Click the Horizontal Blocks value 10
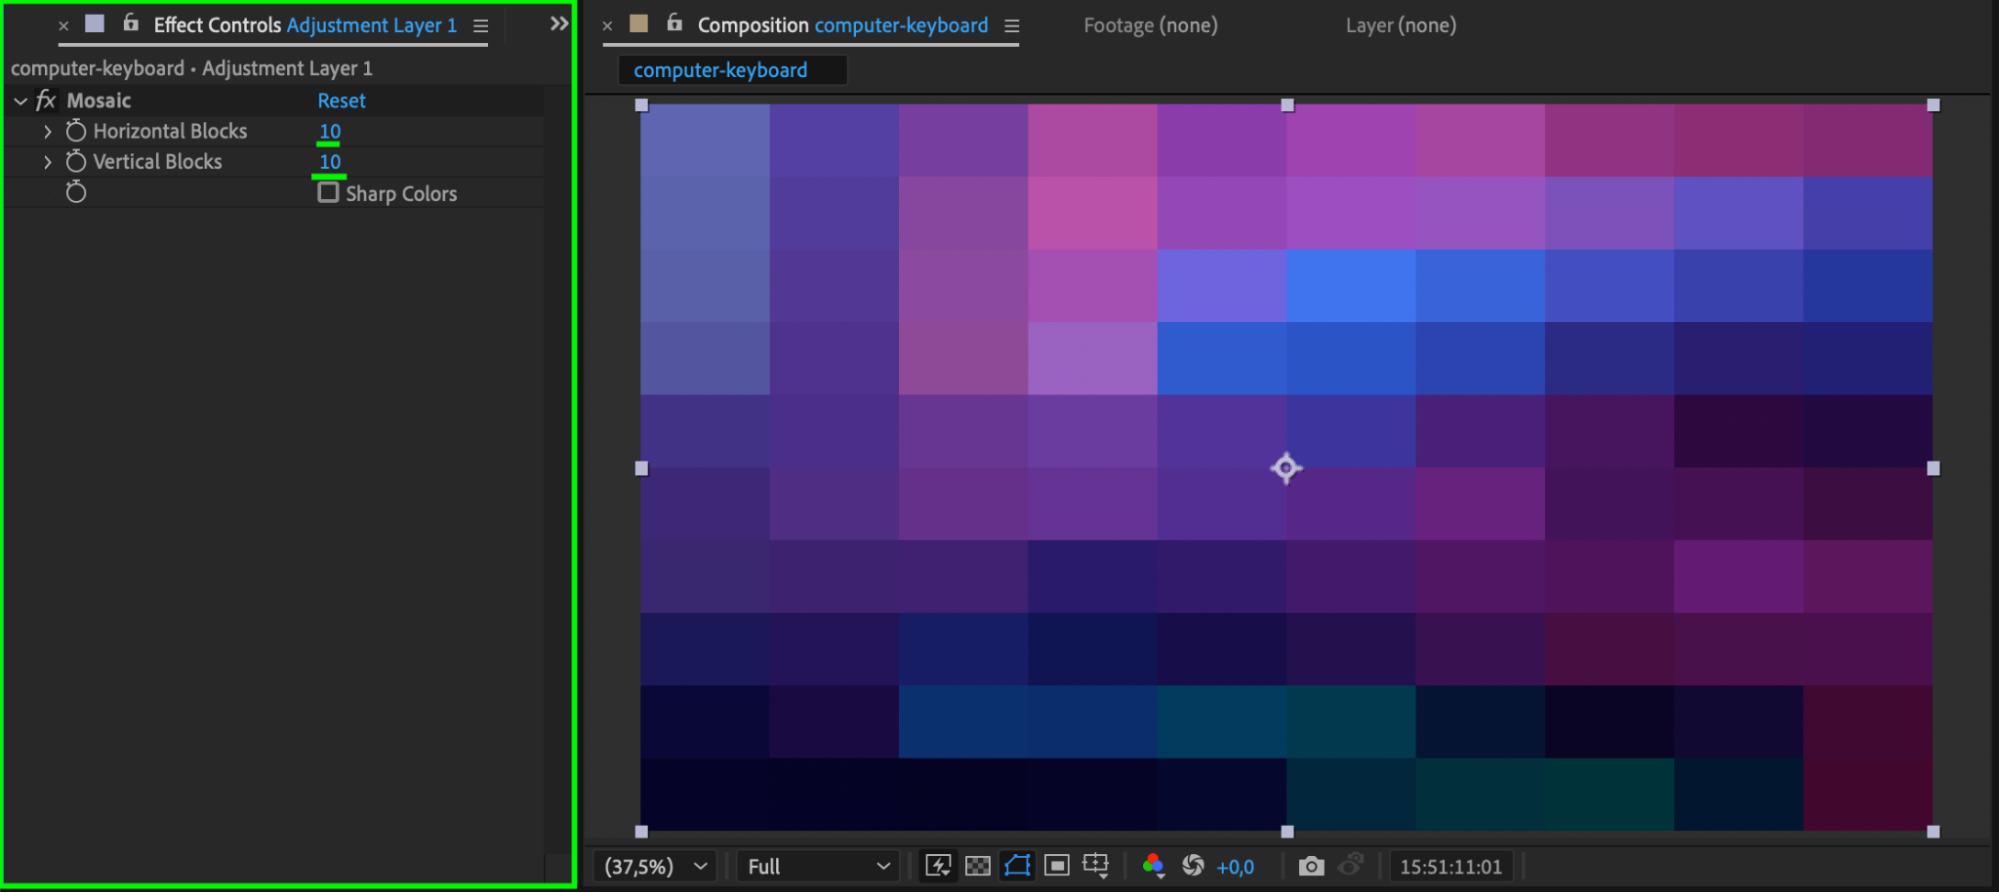Viewport: 1999px width, 893px height. coord(330,131)
